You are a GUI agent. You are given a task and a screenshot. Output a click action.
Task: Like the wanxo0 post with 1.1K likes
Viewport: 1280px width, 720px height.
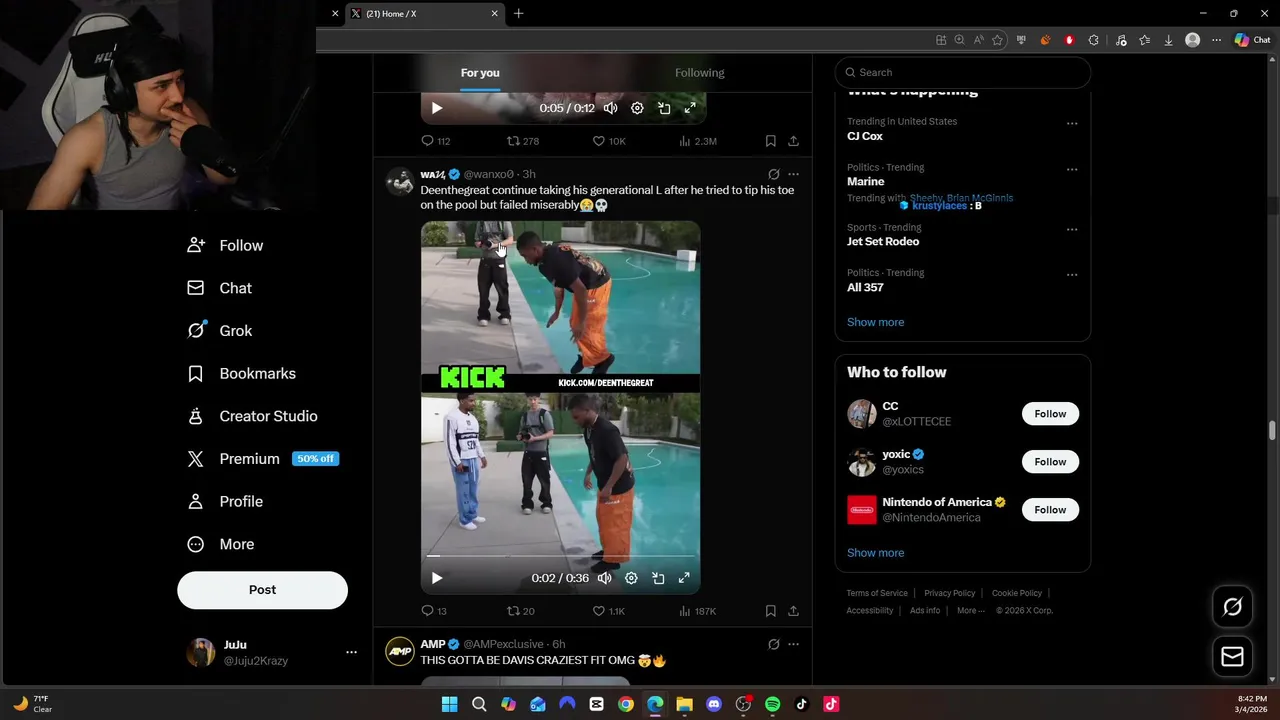pos(609,611)
